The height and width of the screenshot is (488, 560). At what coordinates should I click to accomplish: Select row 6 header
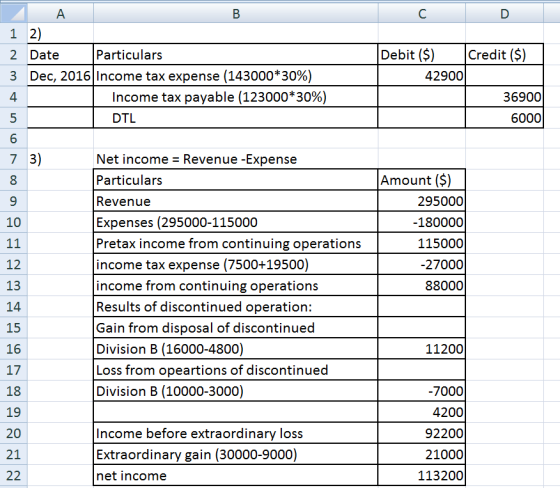(x=14, y=138)
